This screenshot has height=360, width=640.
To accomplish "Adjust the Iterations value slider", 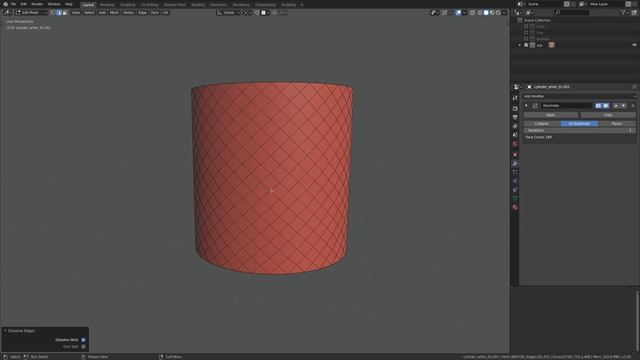I will pos(579,131).
